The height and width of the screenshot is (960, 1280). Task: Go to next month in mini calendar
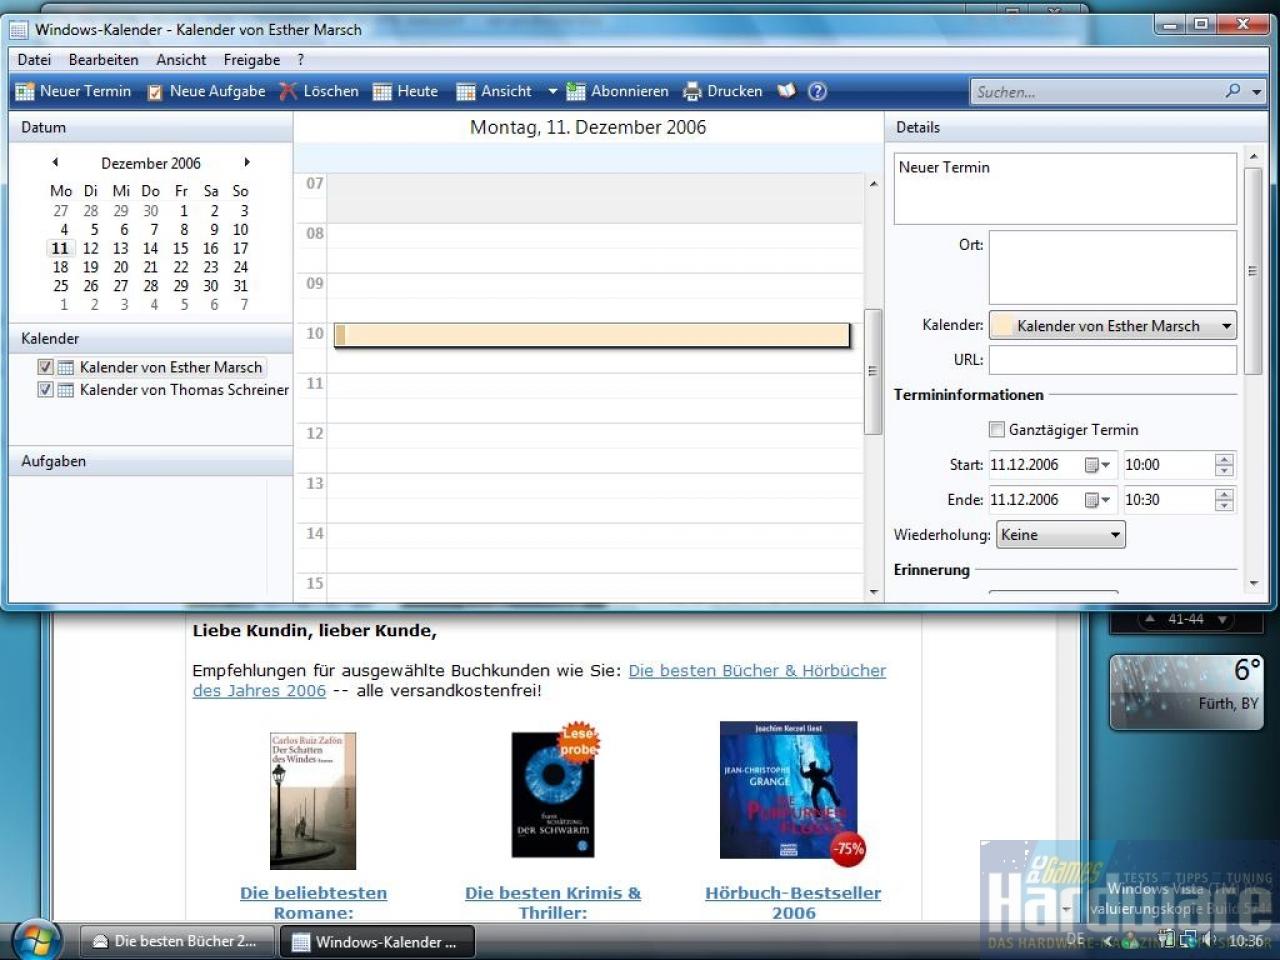tap(247, 162)
